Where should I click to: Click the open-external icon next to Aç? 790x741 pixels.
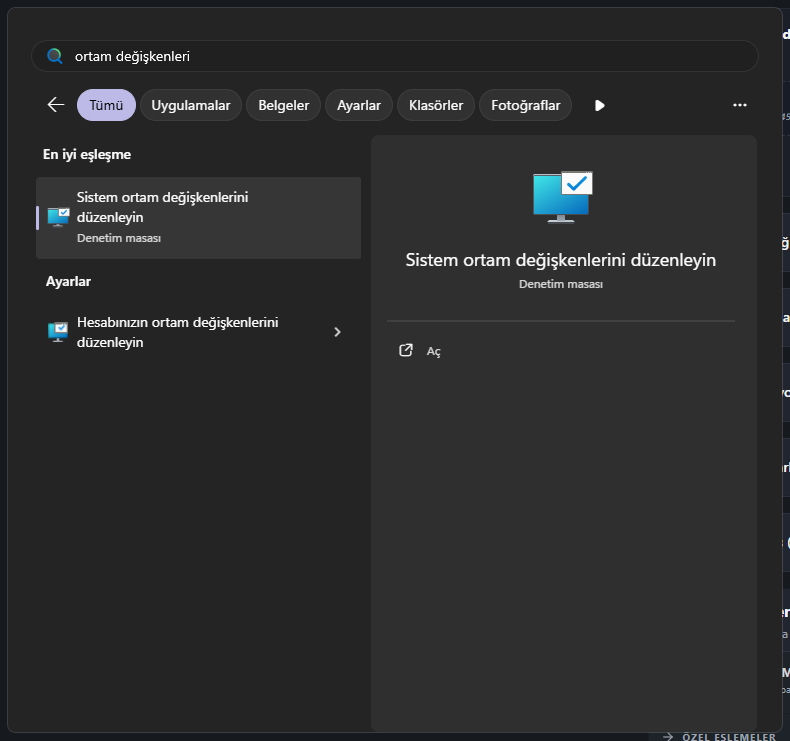406,351
